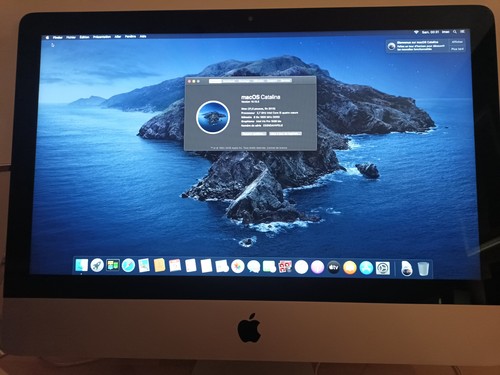The image size is (500, 375).
Task: Launch Apple TV app from Dock
Action: 334,268
